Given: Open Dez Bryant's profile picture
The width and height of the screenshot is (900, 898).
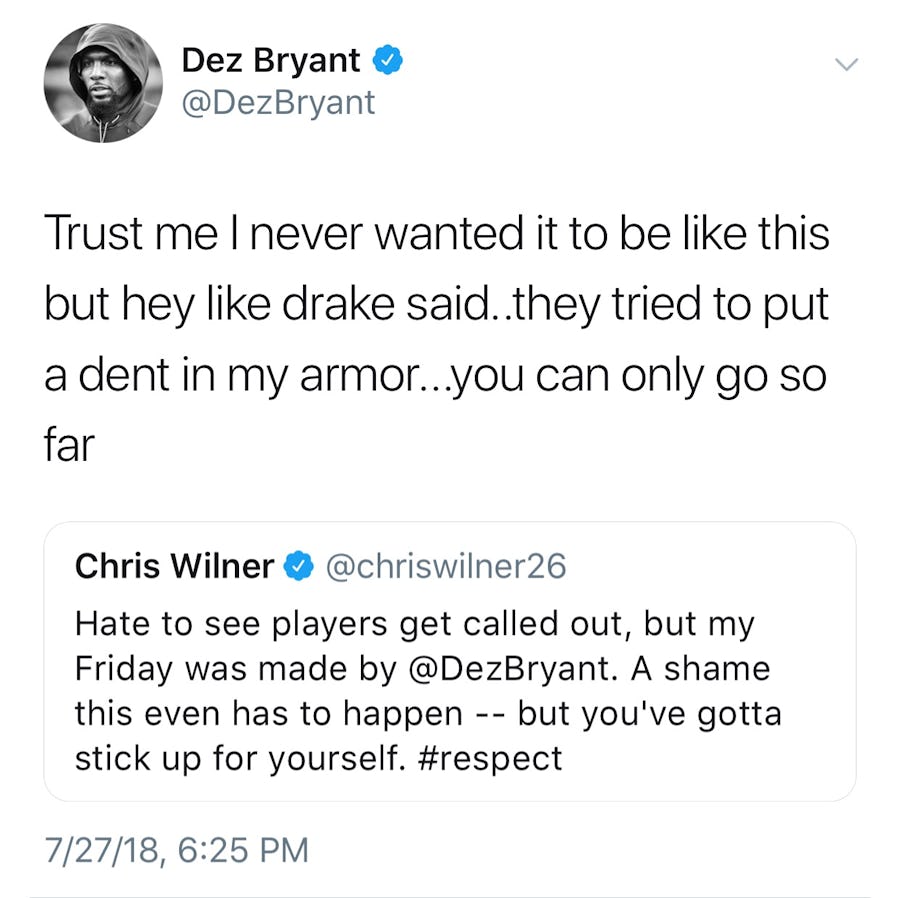Looking at the screenshot, I should (x=103, y=83).
